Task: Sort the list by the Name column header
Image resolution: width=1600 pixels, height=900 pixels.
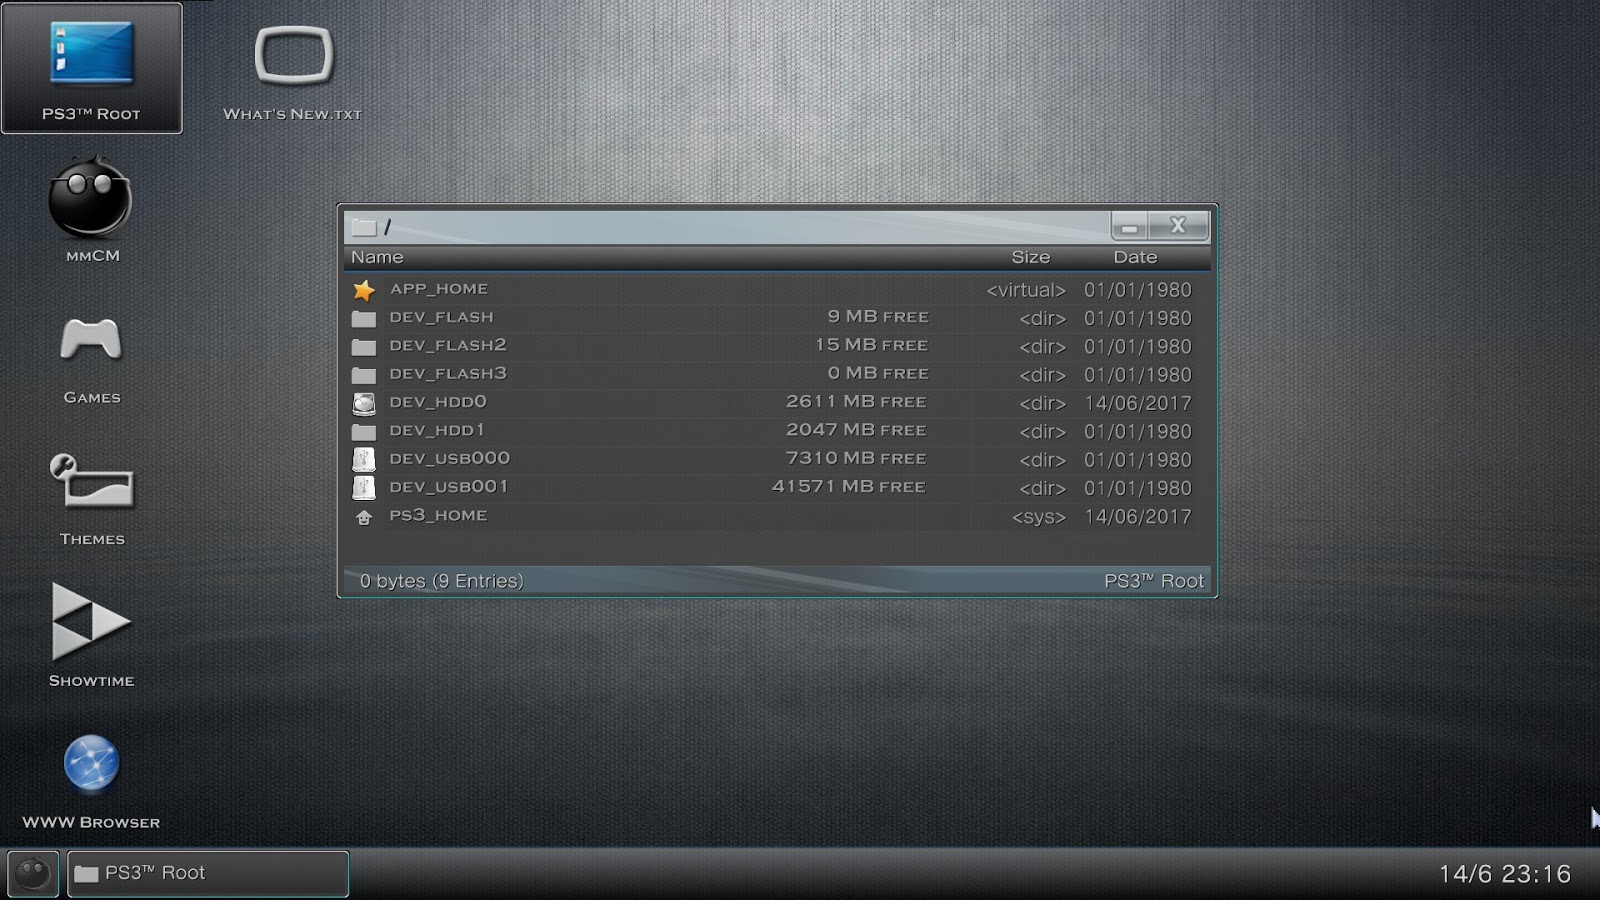Action: 377,257
